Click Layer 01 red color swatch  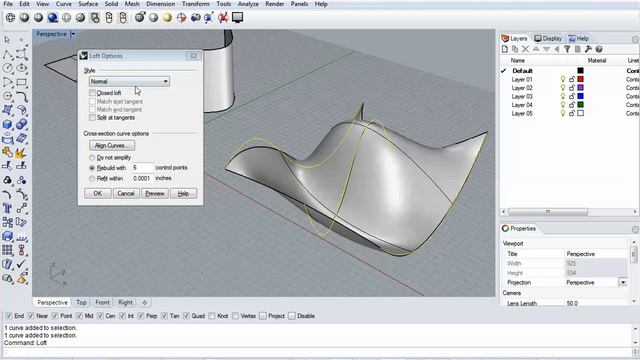[x=580, y=79]
